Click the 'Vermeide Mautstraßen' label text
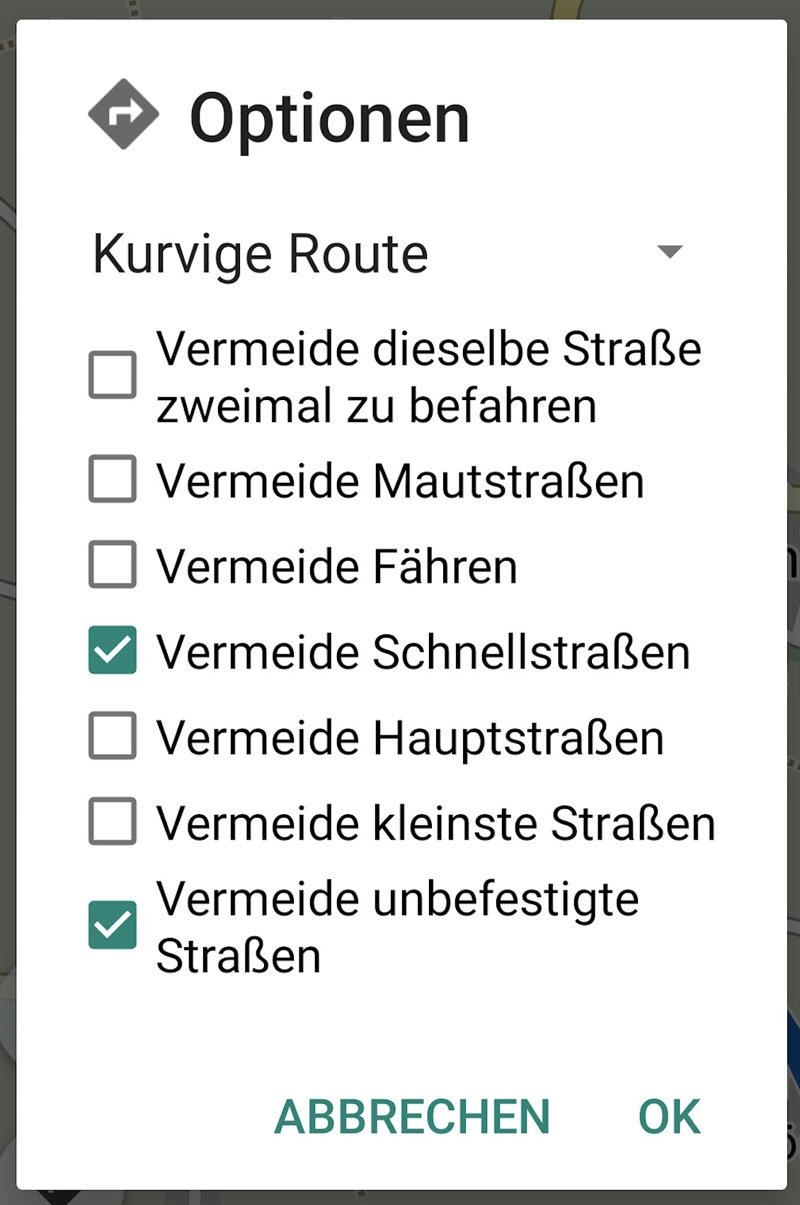Screen dimensions: 800x1205 (400, 481)
